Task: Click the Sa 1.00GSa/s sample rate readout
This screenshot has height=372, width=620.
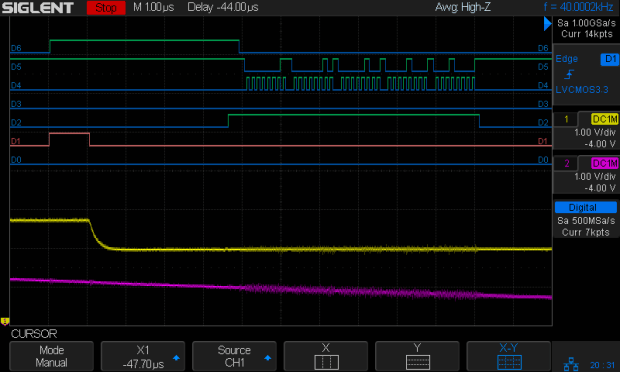Action: pyautogui.click(x=586, y=23)
